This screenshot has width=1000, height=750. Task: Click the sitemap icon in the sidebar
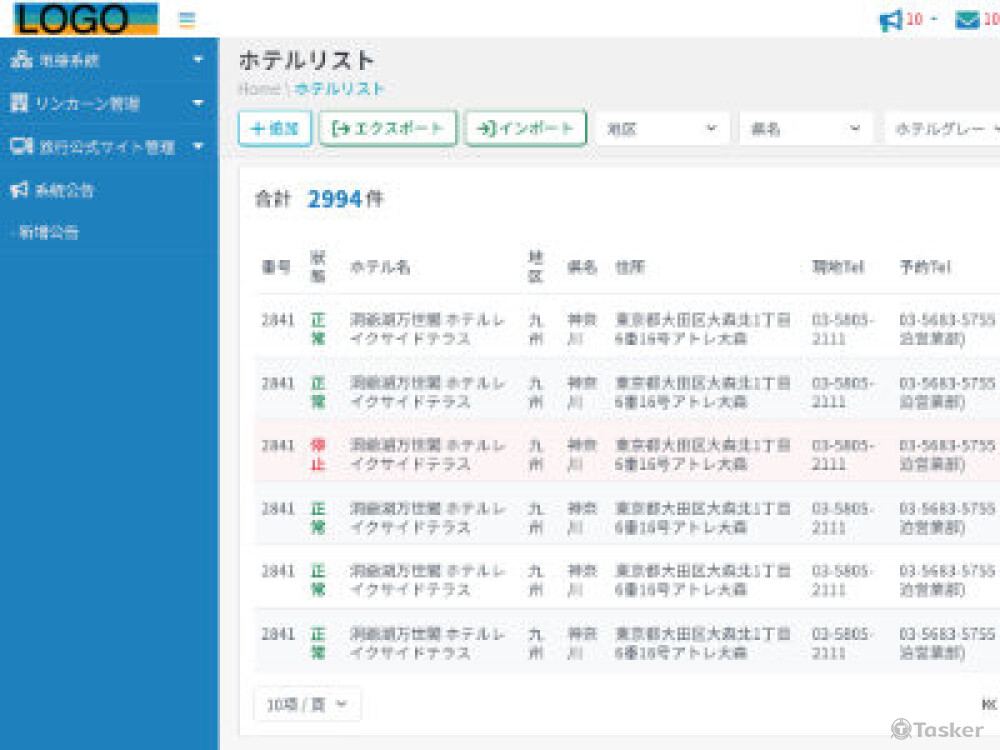click(21, 59)
